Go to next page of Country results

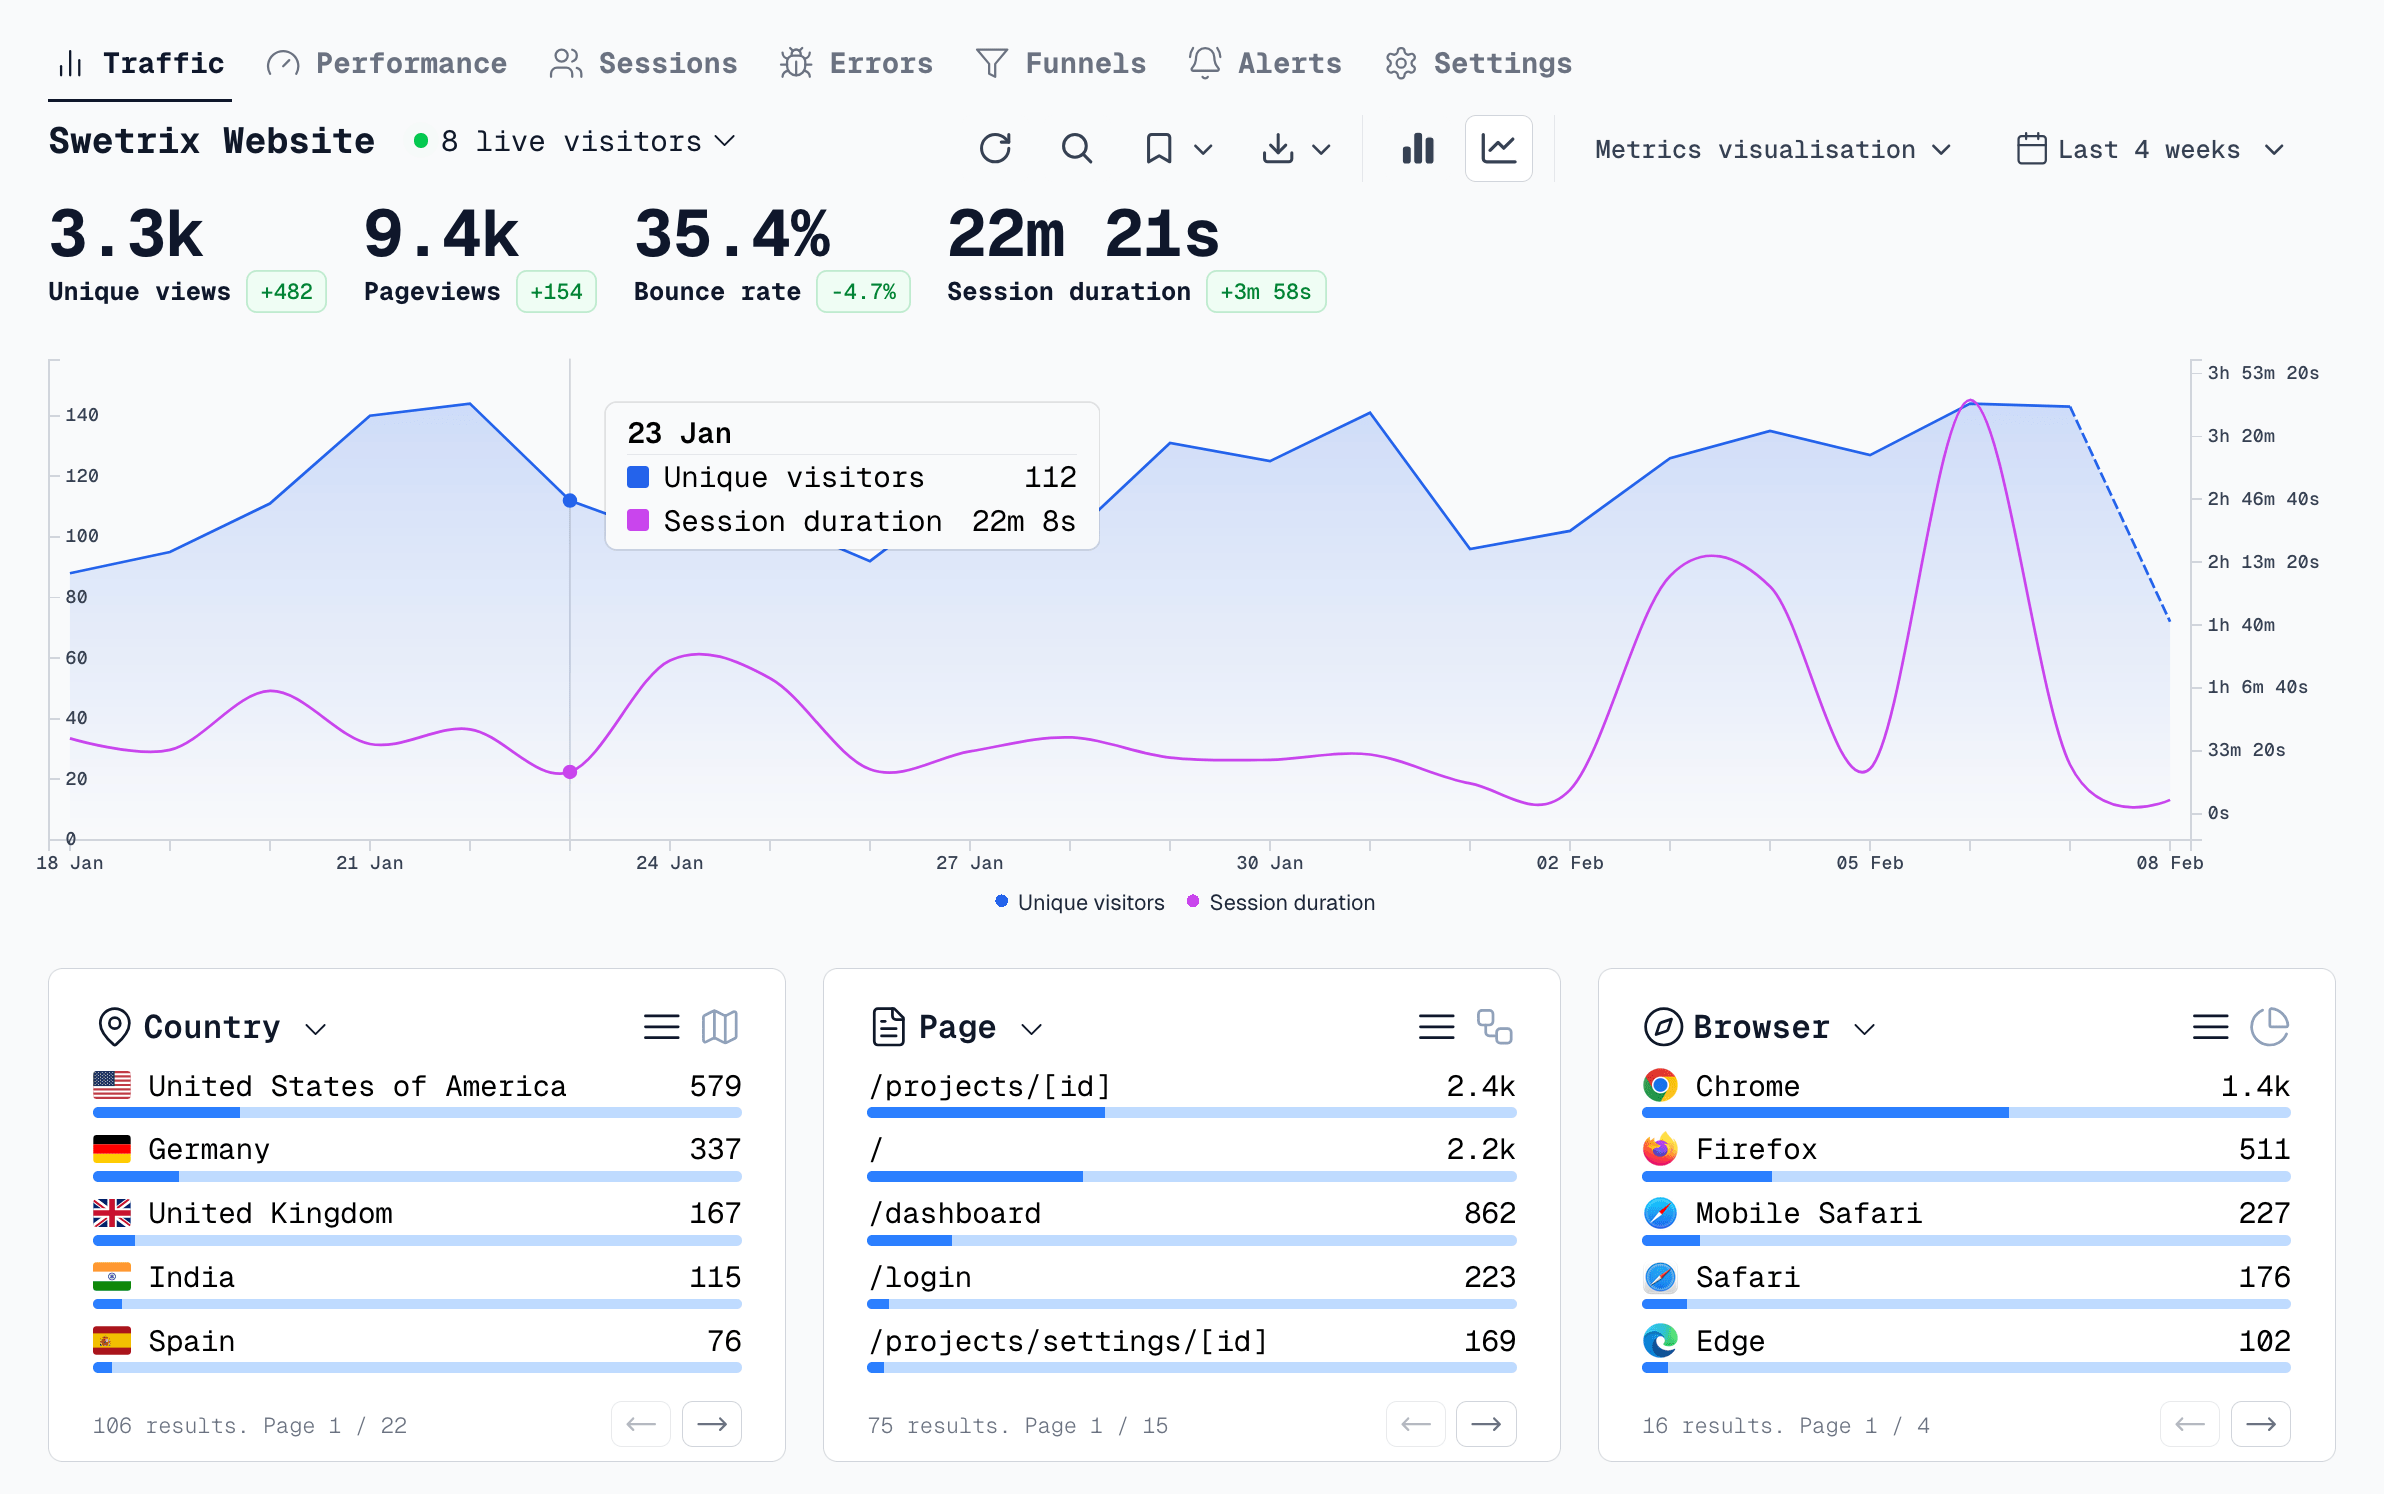tap(711, 1424)
